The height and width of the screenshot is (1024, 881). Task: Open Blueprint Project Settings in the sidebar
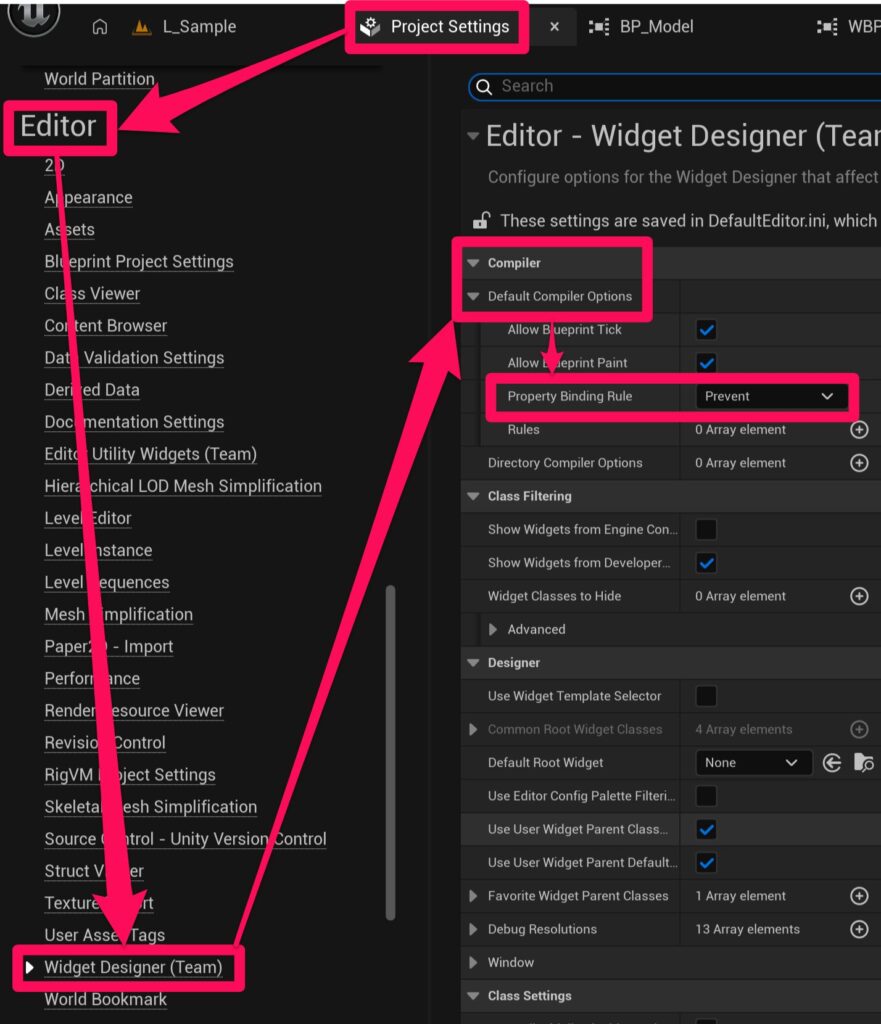pyautogui.click(x=138, y=262)
